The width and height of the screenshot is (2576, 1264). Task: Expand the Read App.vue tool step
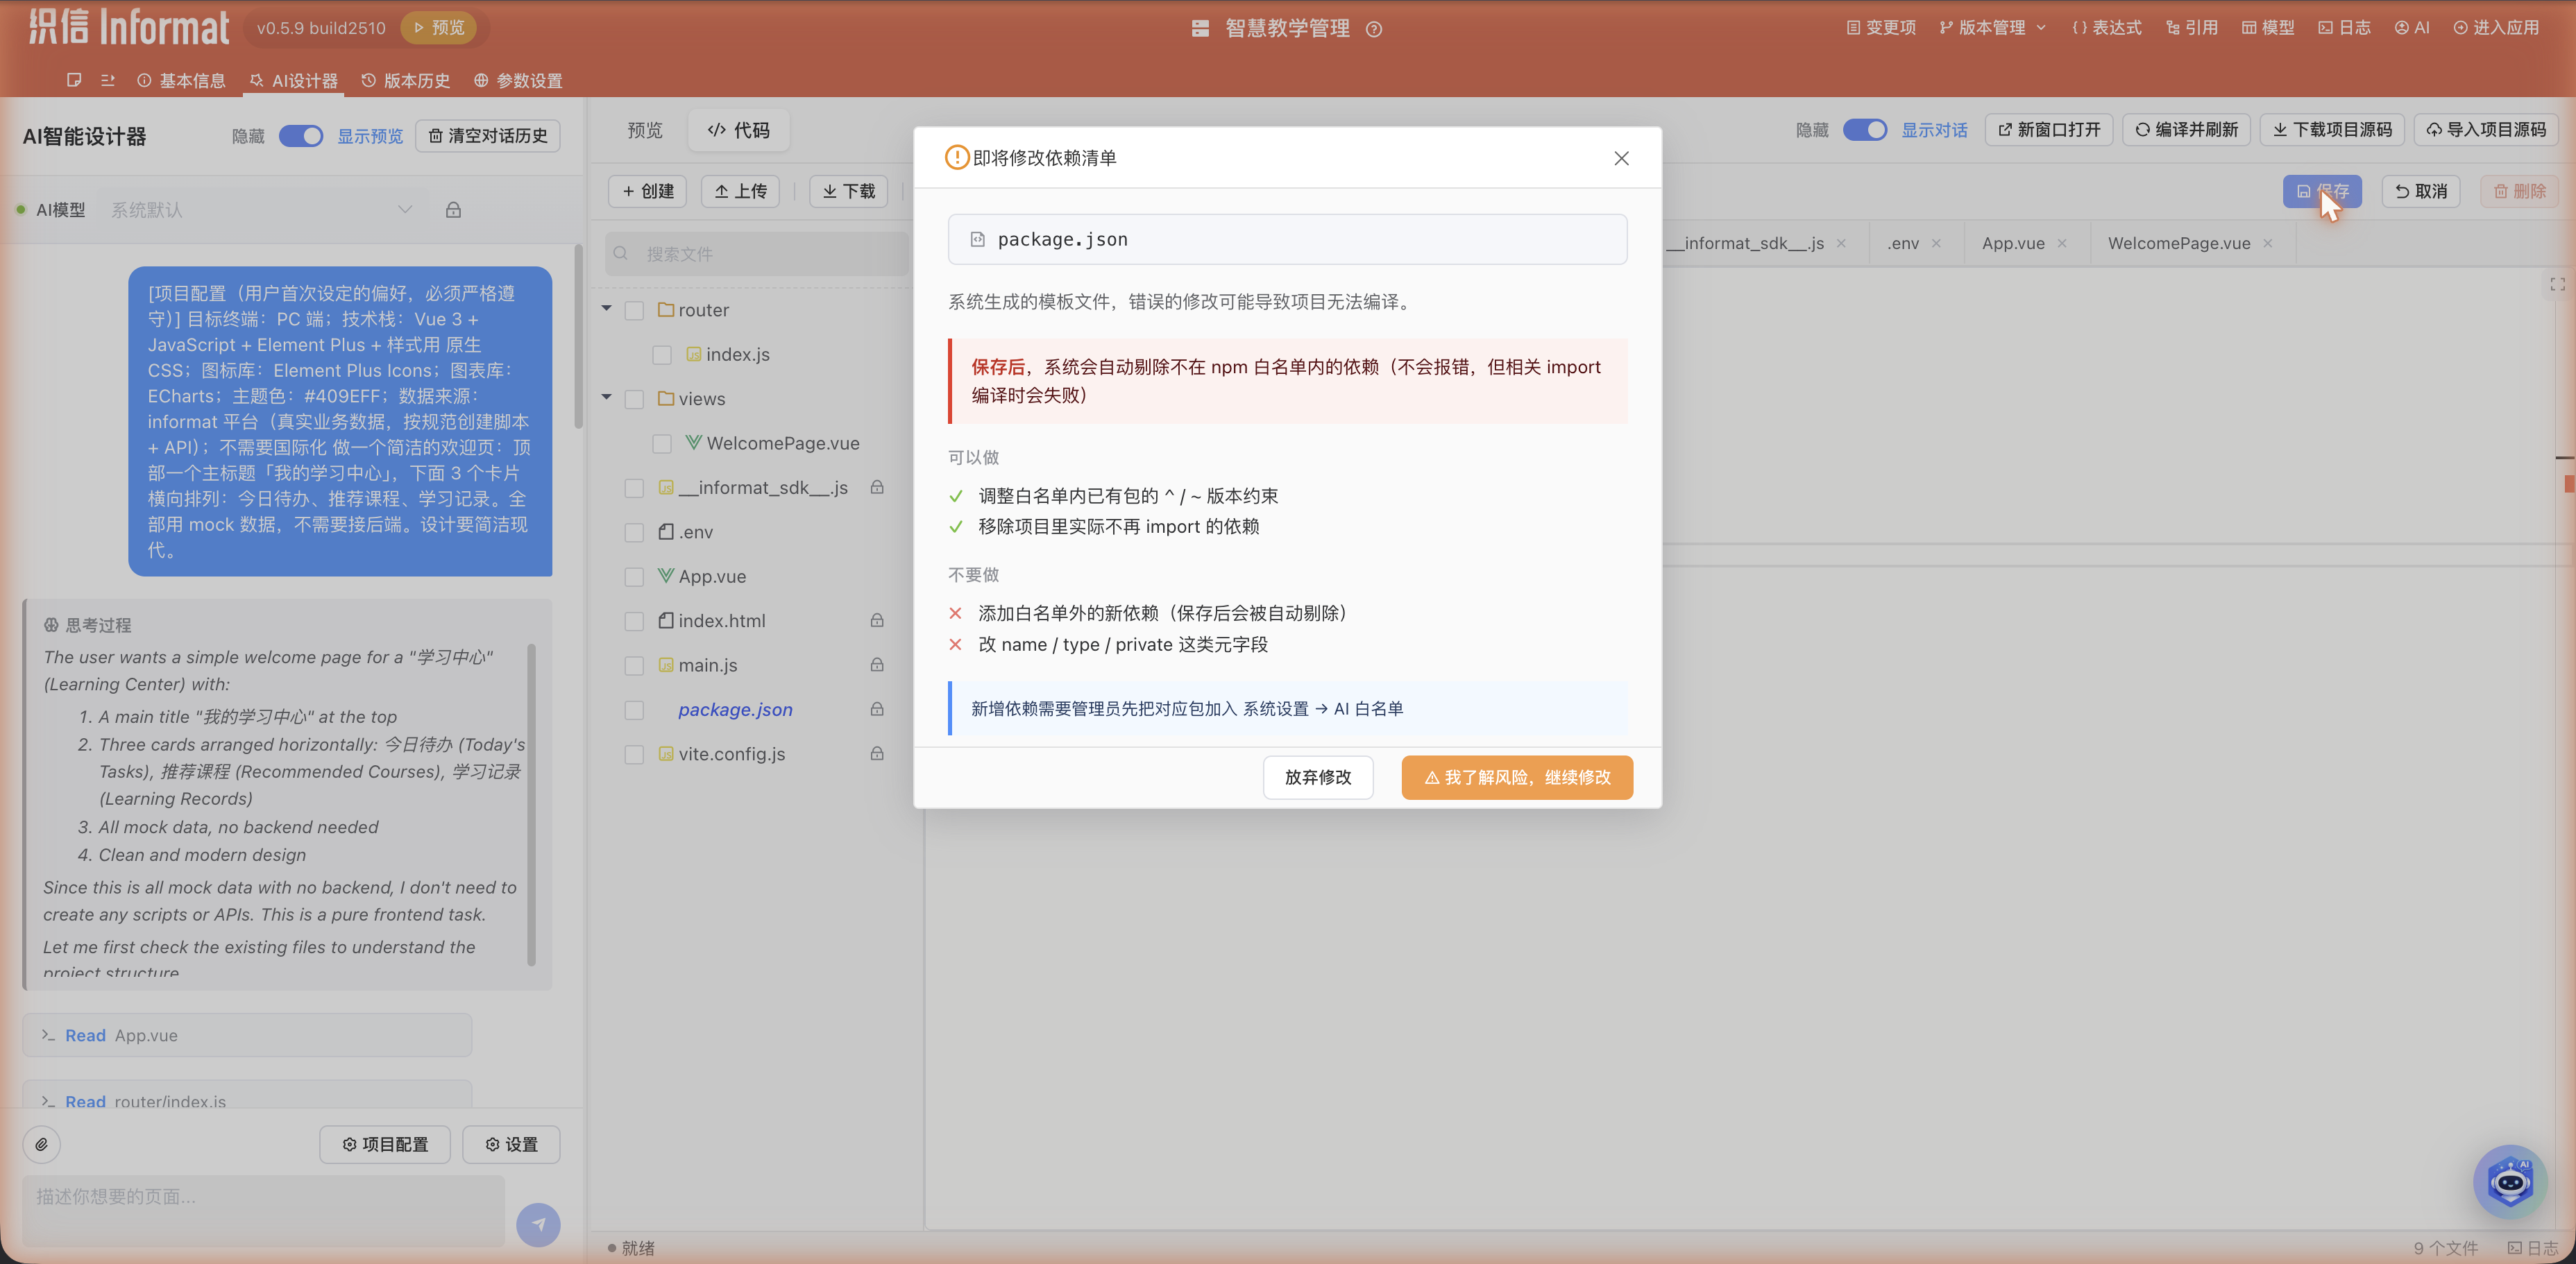click(x=247, y=1035)
